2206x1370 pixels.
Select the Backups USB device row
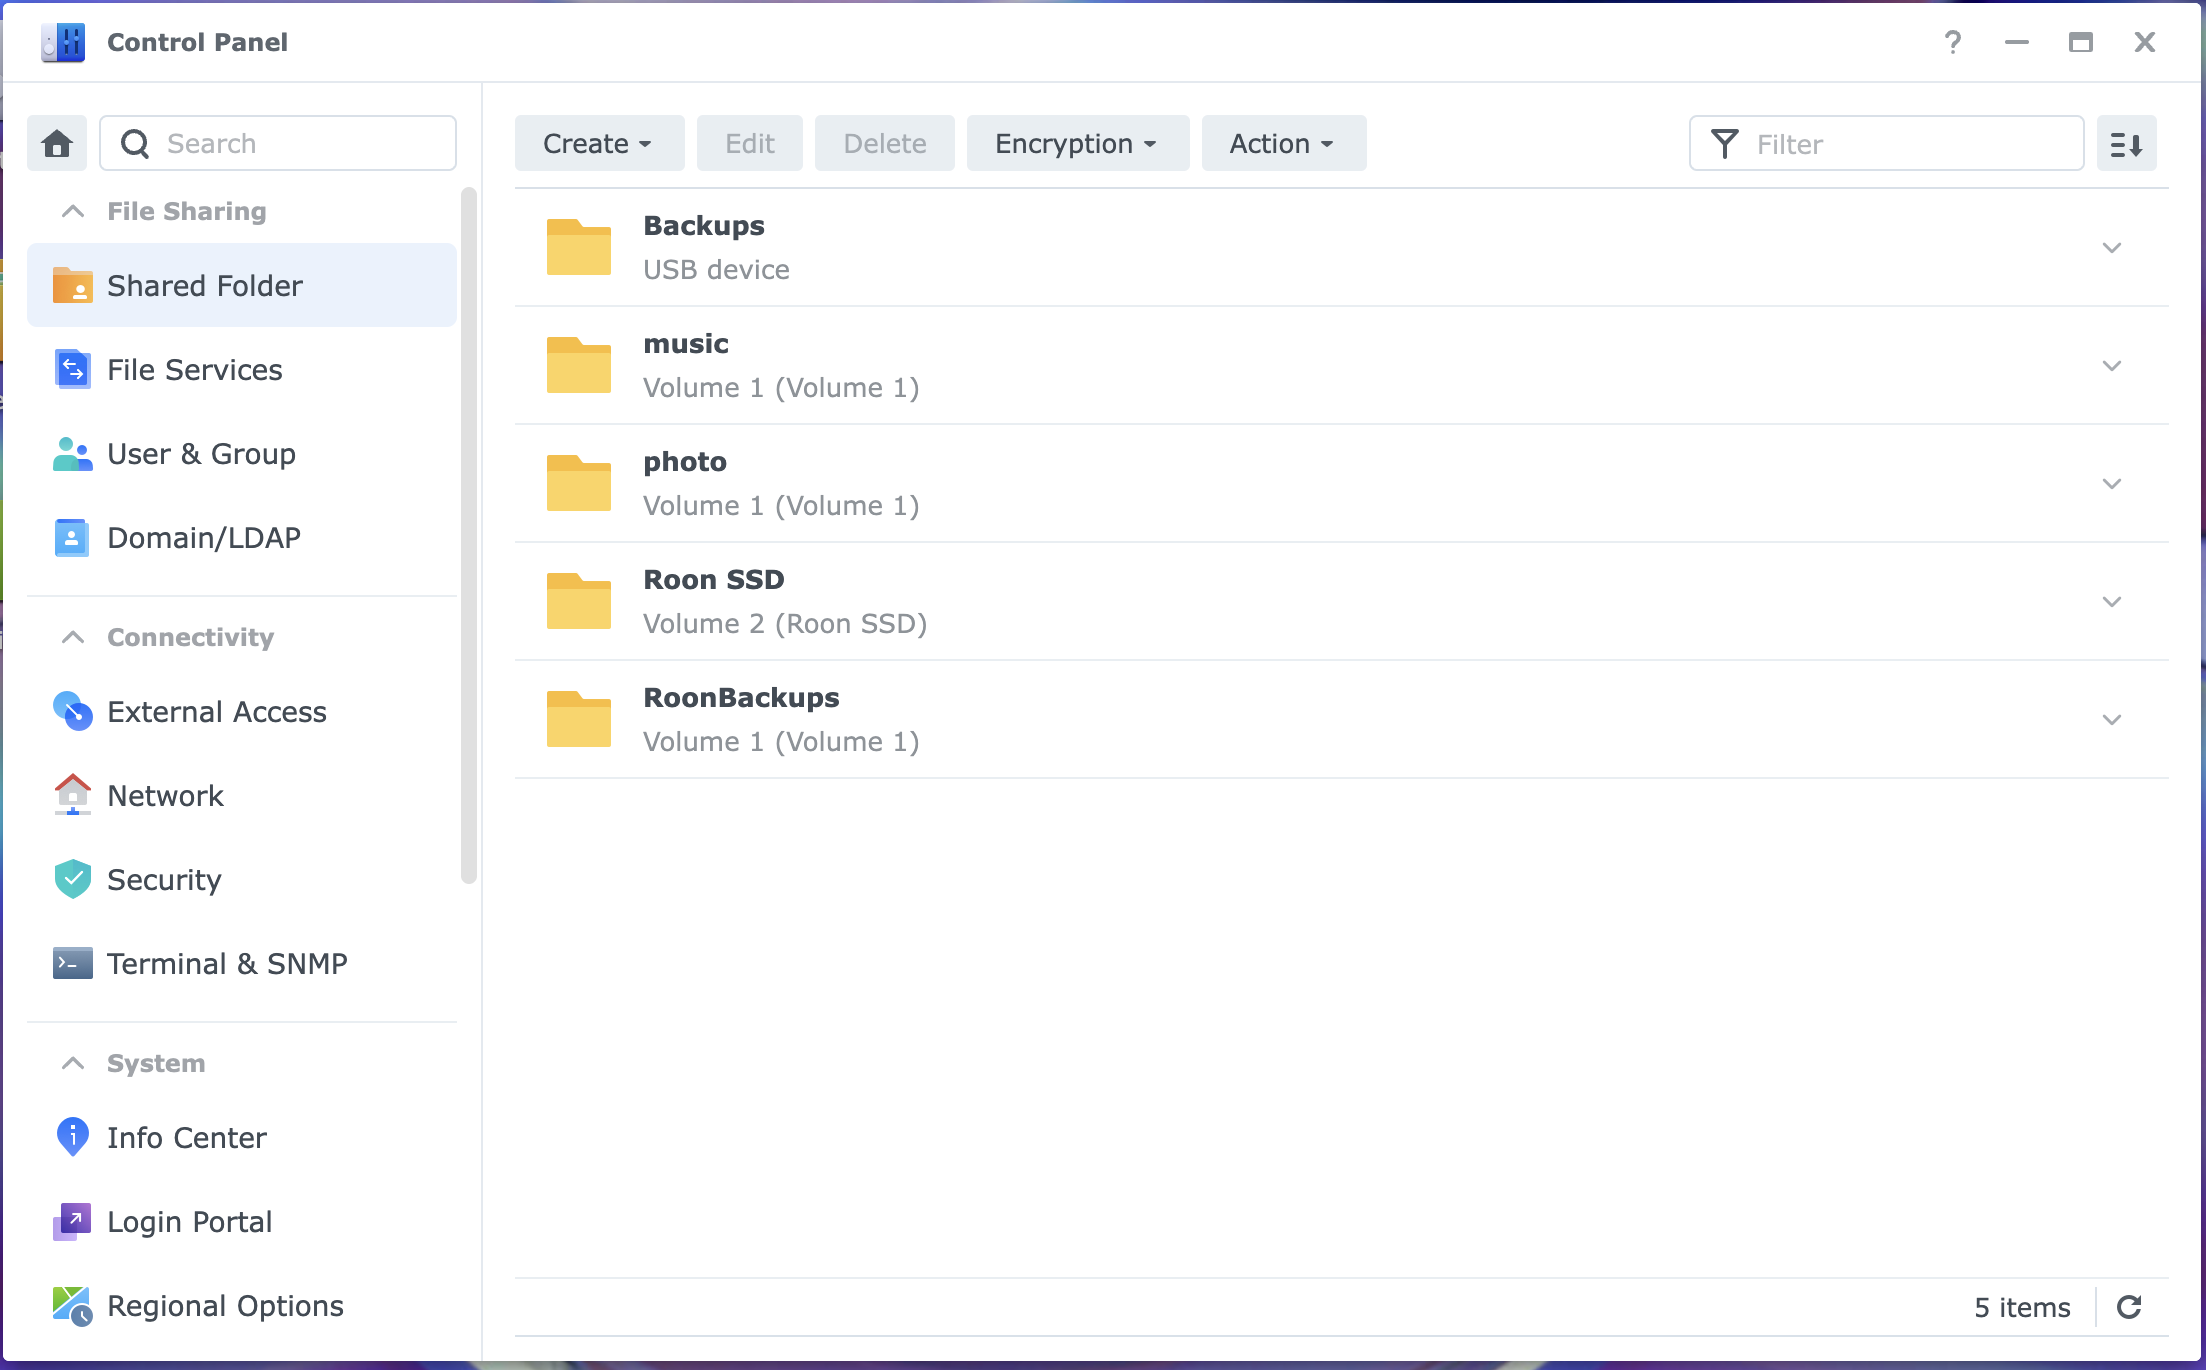click(x=1341, y=247)
